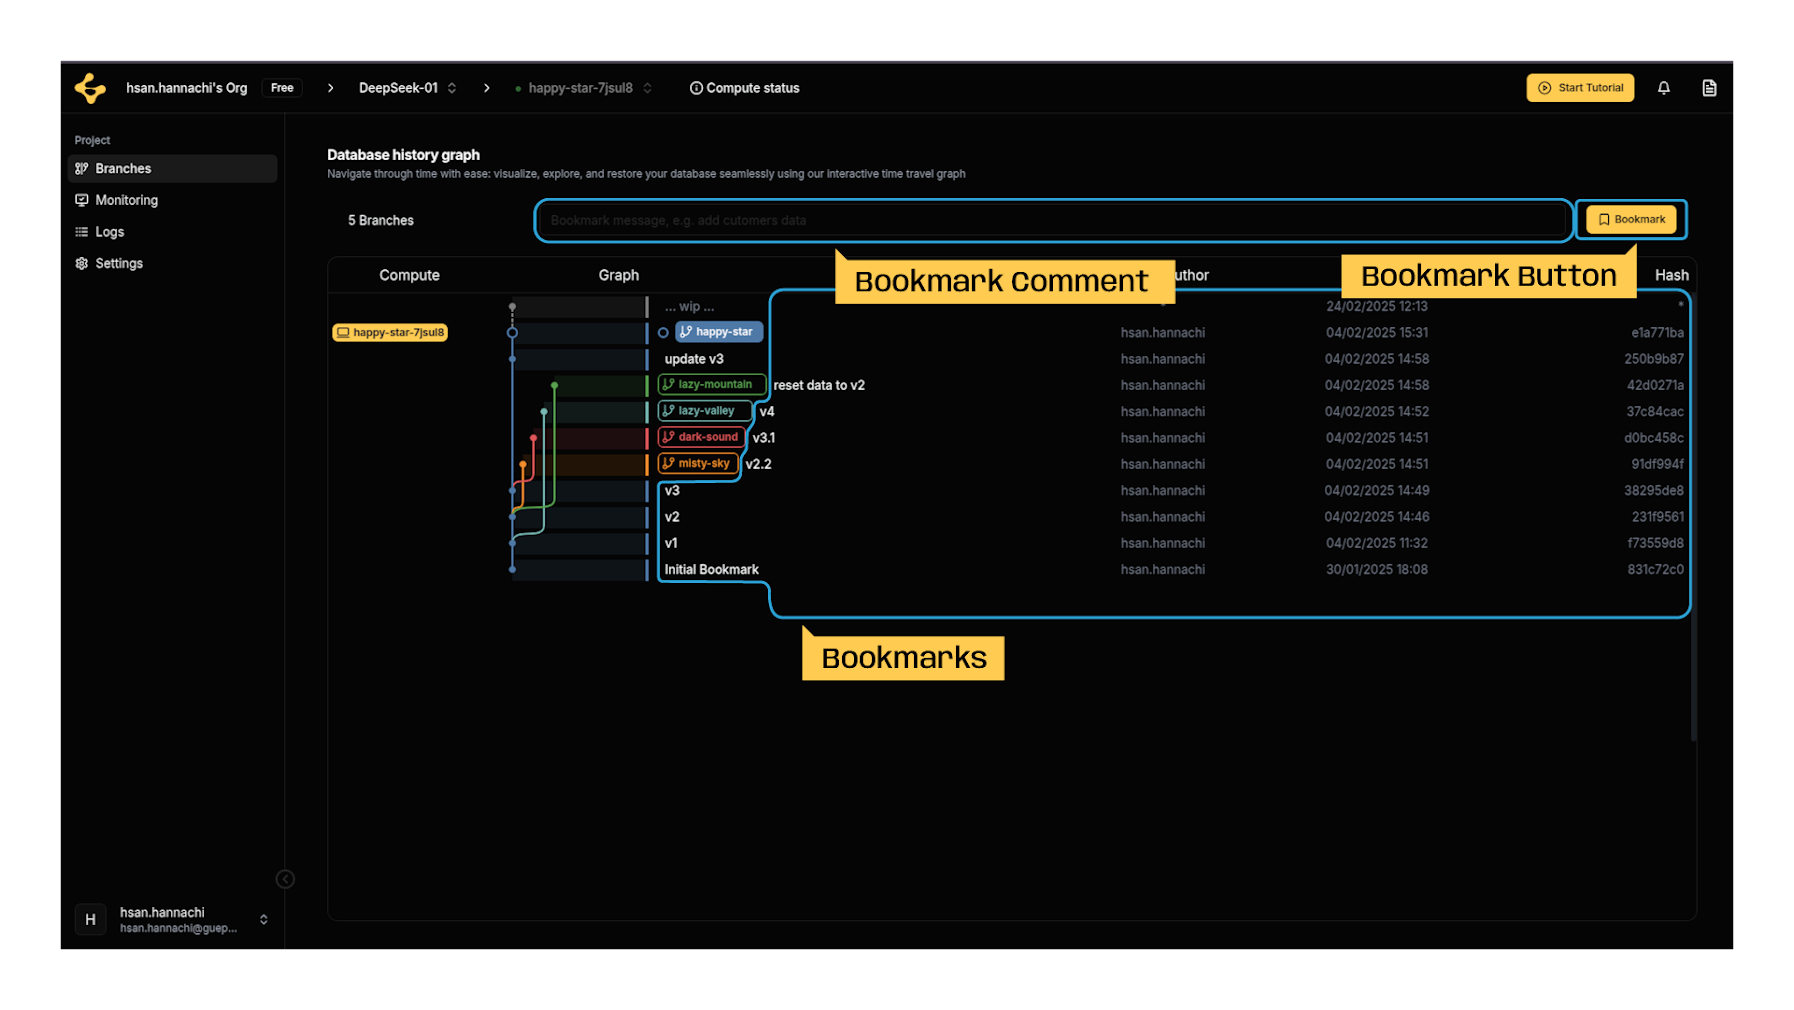Image resolution: width=1794 pixels, height=1010 pixels.
Task: Collapse the sidebar with the round arrow
Action: pos(285,879)
